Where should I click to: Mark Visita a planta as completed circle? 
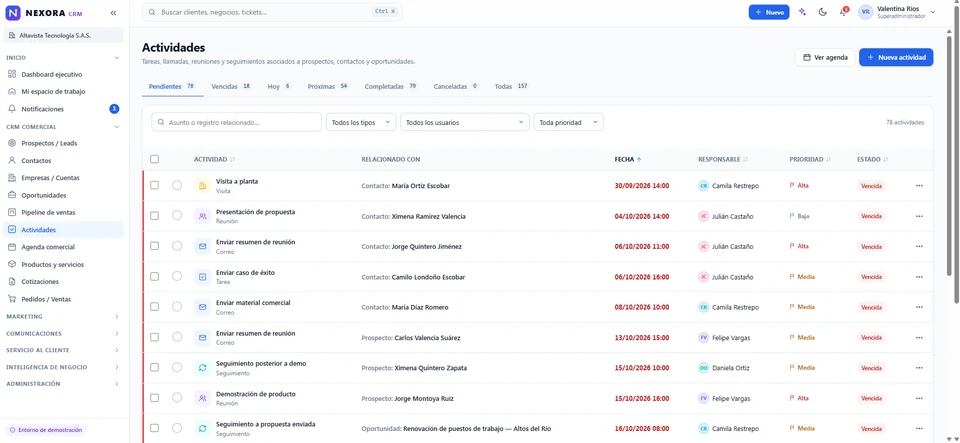pyautogui.click(x=177, y=185)
